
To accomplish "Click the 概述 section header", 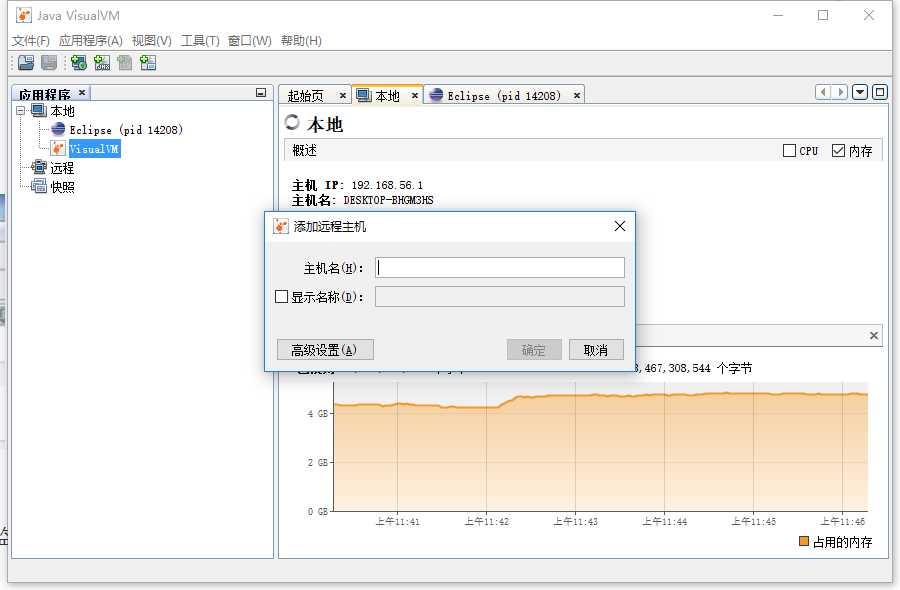I will click(305, 150).
